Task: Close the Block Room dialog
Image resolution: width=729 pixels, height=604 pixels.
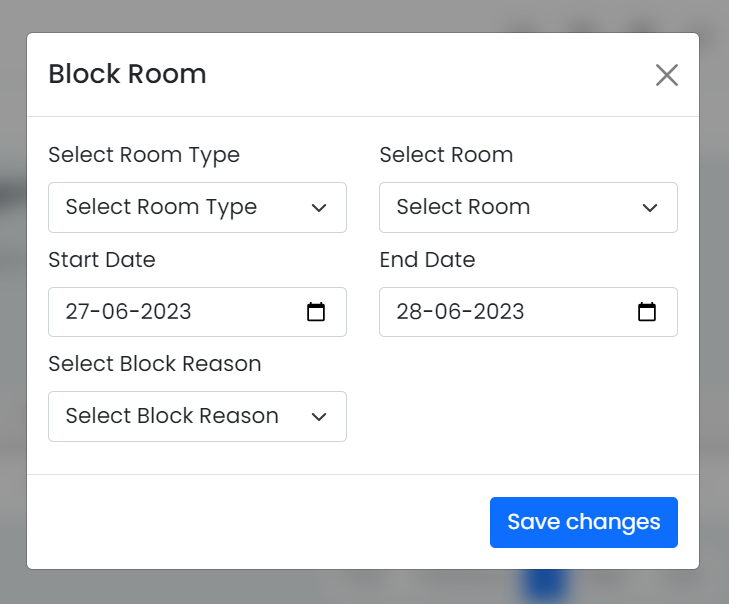Action: pyautogui.click(x=667, y=75)
